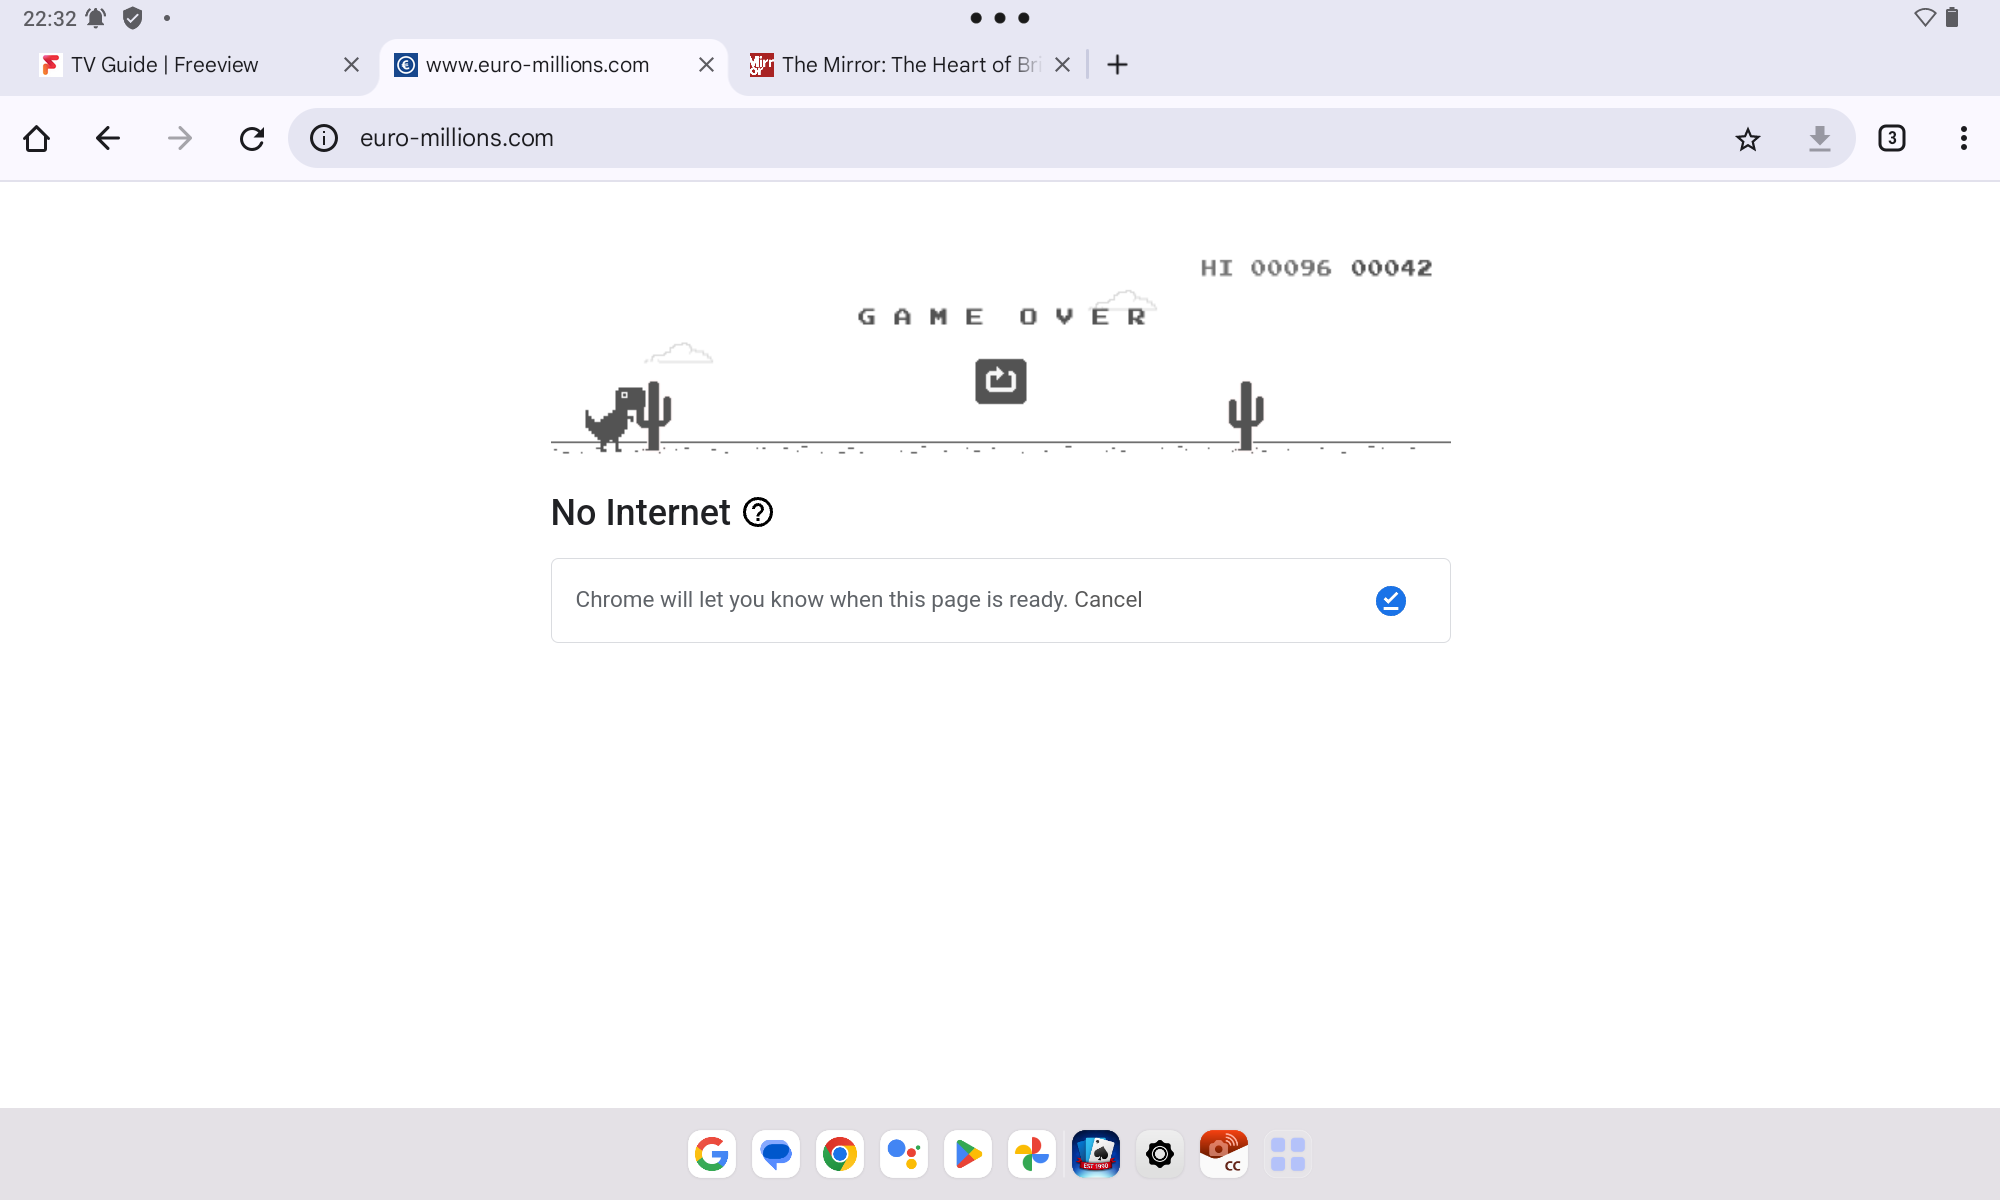This screenshot has width=2000, height=1200.
Task: Open Play Store from dock
Action: click(x=968, y=1155)
